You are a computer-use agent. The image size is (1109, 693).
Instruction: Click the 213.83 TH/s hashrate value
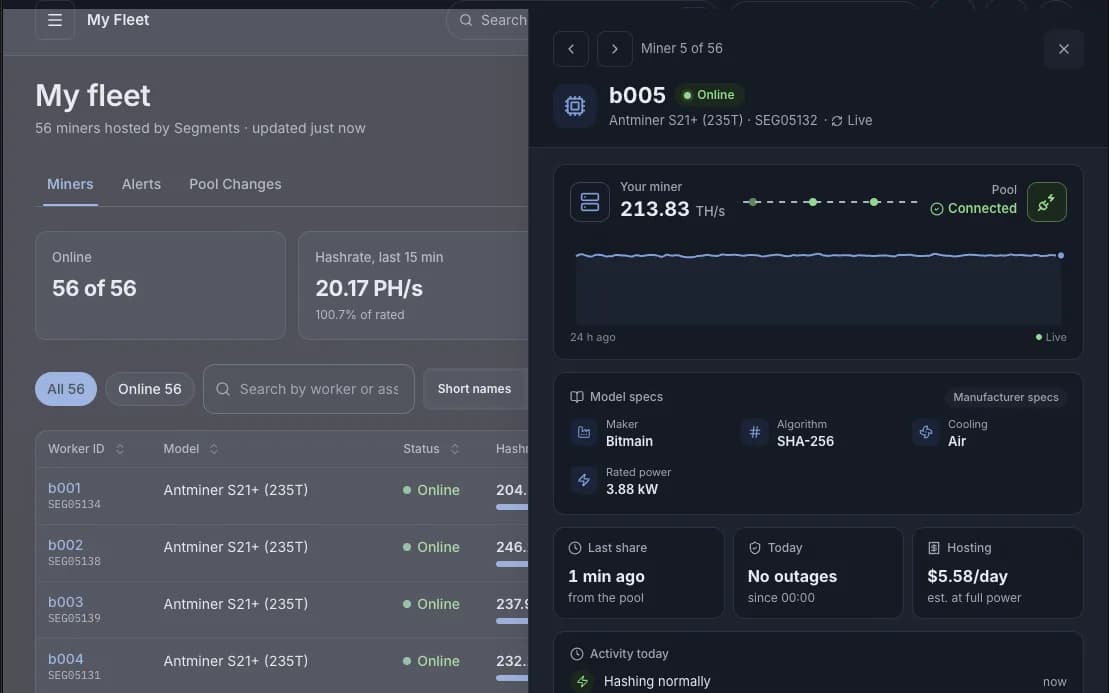pos(673,209)
